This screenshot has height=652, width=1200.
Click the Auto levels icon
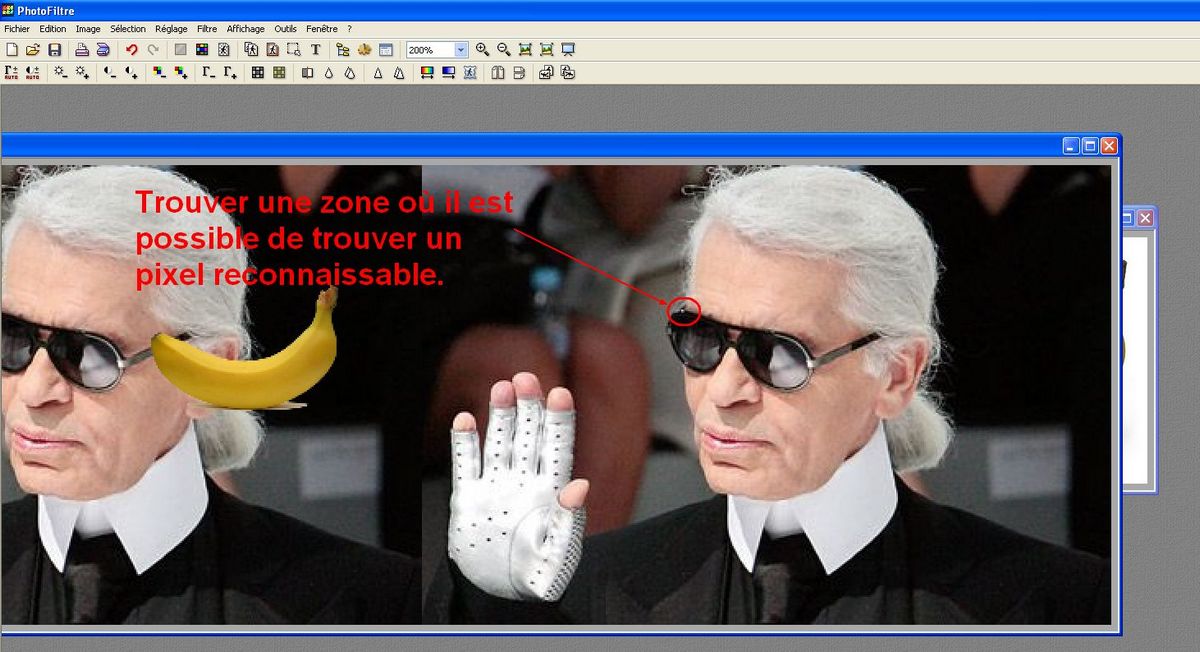[11, 72]
